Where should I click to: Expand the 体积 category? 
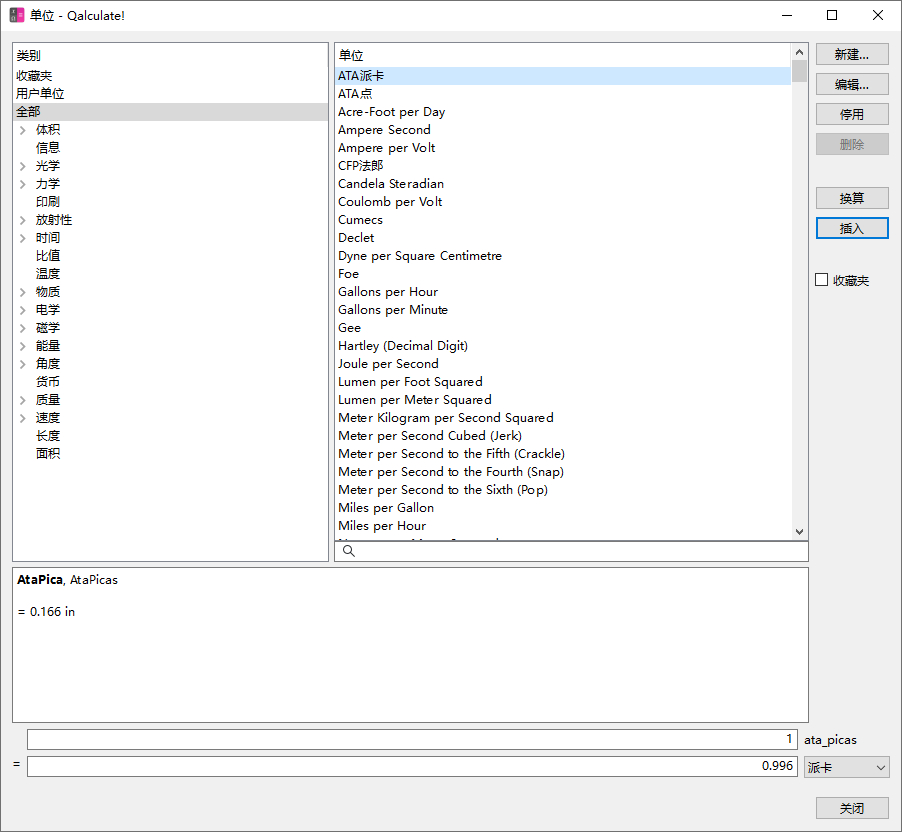(22, 130)
